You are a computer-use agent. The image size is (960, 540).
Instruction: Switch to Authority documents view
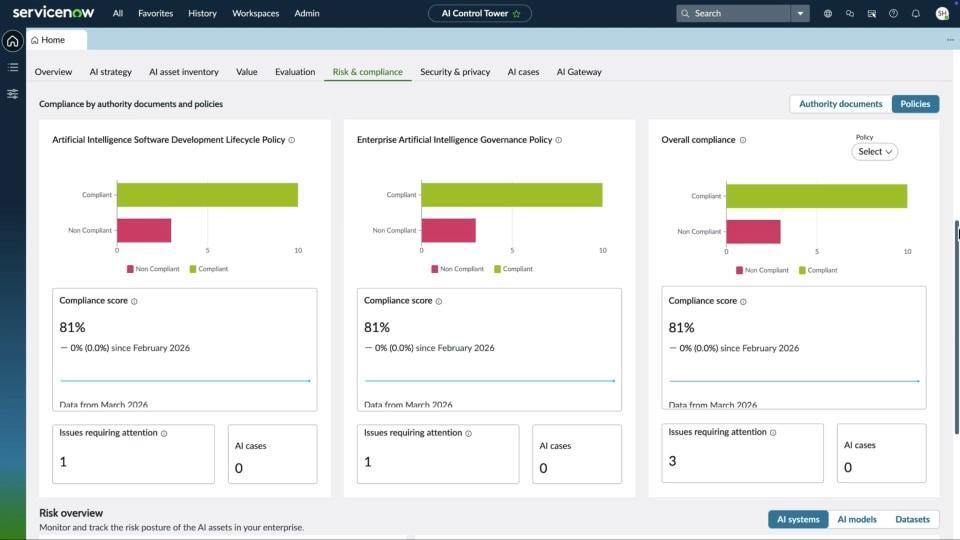[841, 104]
